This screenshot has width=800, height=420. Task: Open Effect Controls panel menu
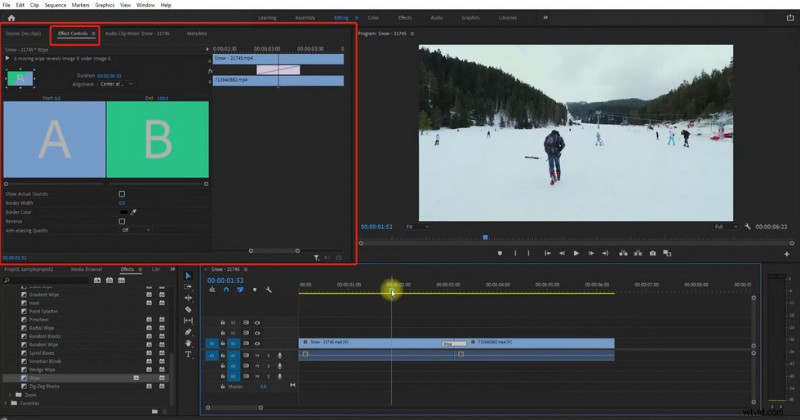(x=93, y=34)
